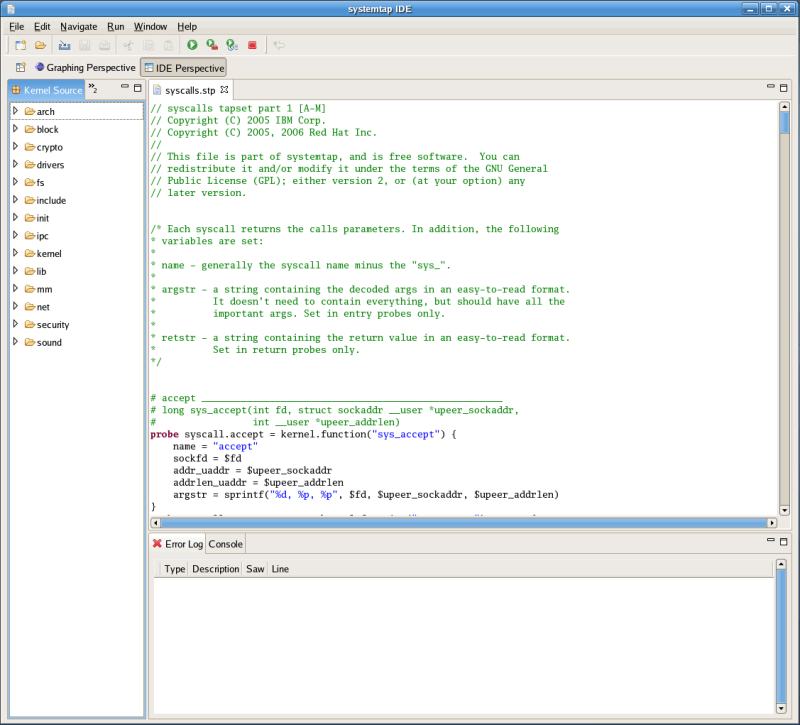Click the green Run Script button
This screenshot has width=800, height=725.
[x=192, y=45]
